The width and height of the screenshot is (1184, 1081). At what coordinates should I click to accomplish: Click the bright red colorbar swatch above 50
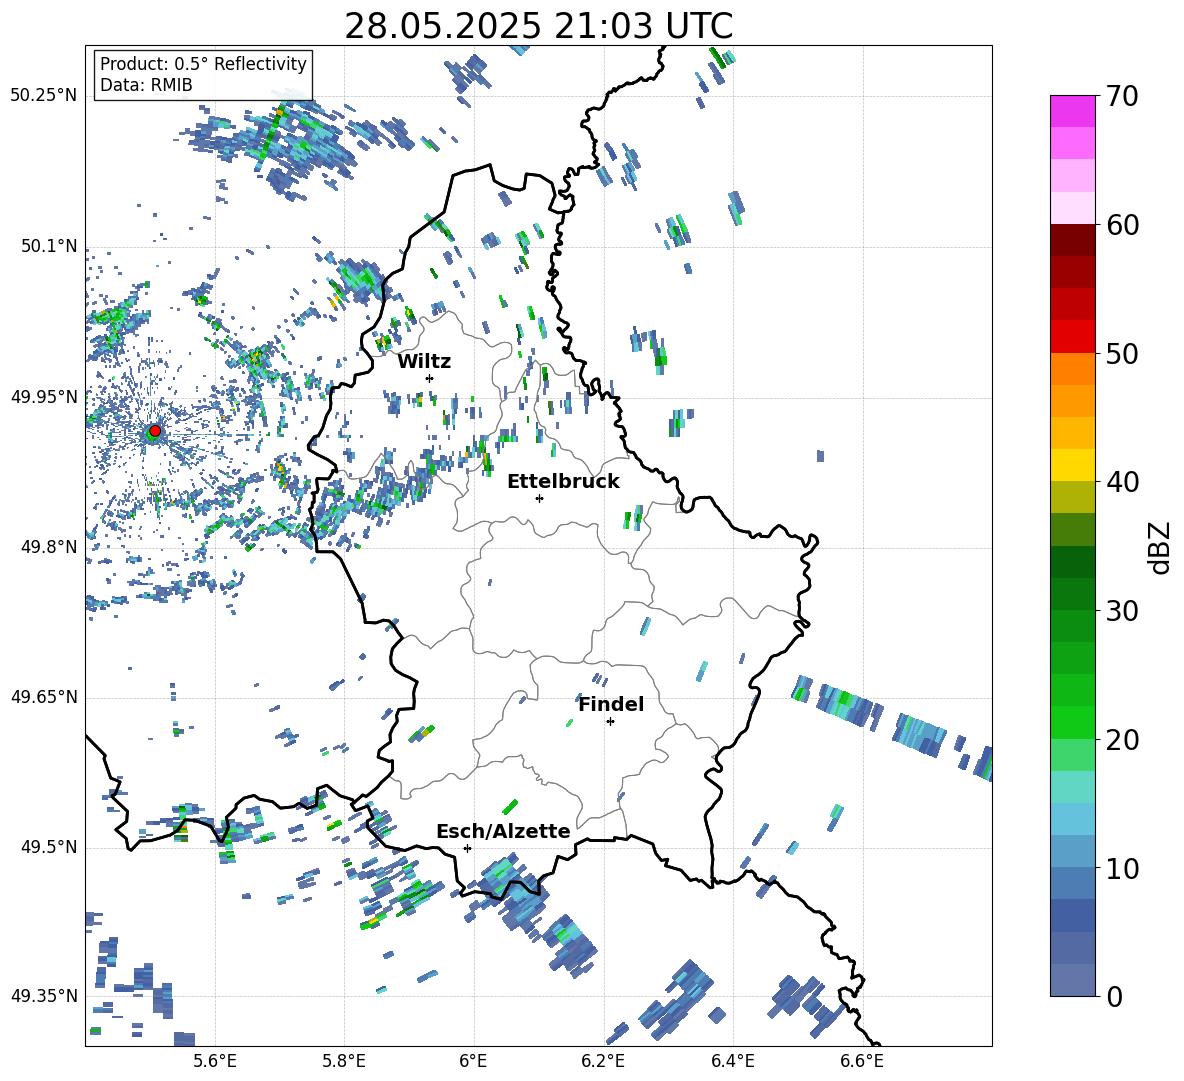(x=1072, y=337)
